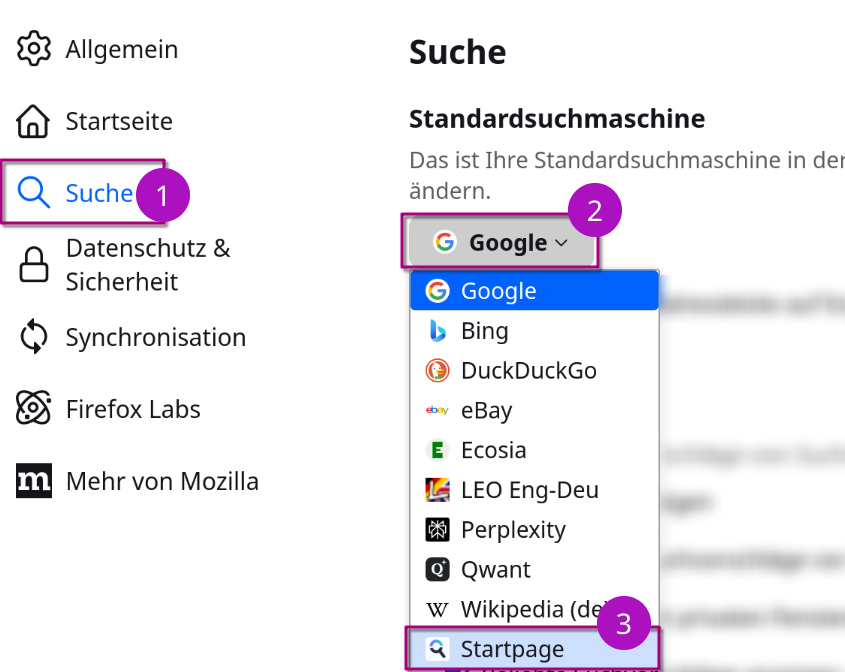This screenshot has width=845, height=672.
Task: Click the Firefox Labs flask icon
Action: click(x=33, y=408)
